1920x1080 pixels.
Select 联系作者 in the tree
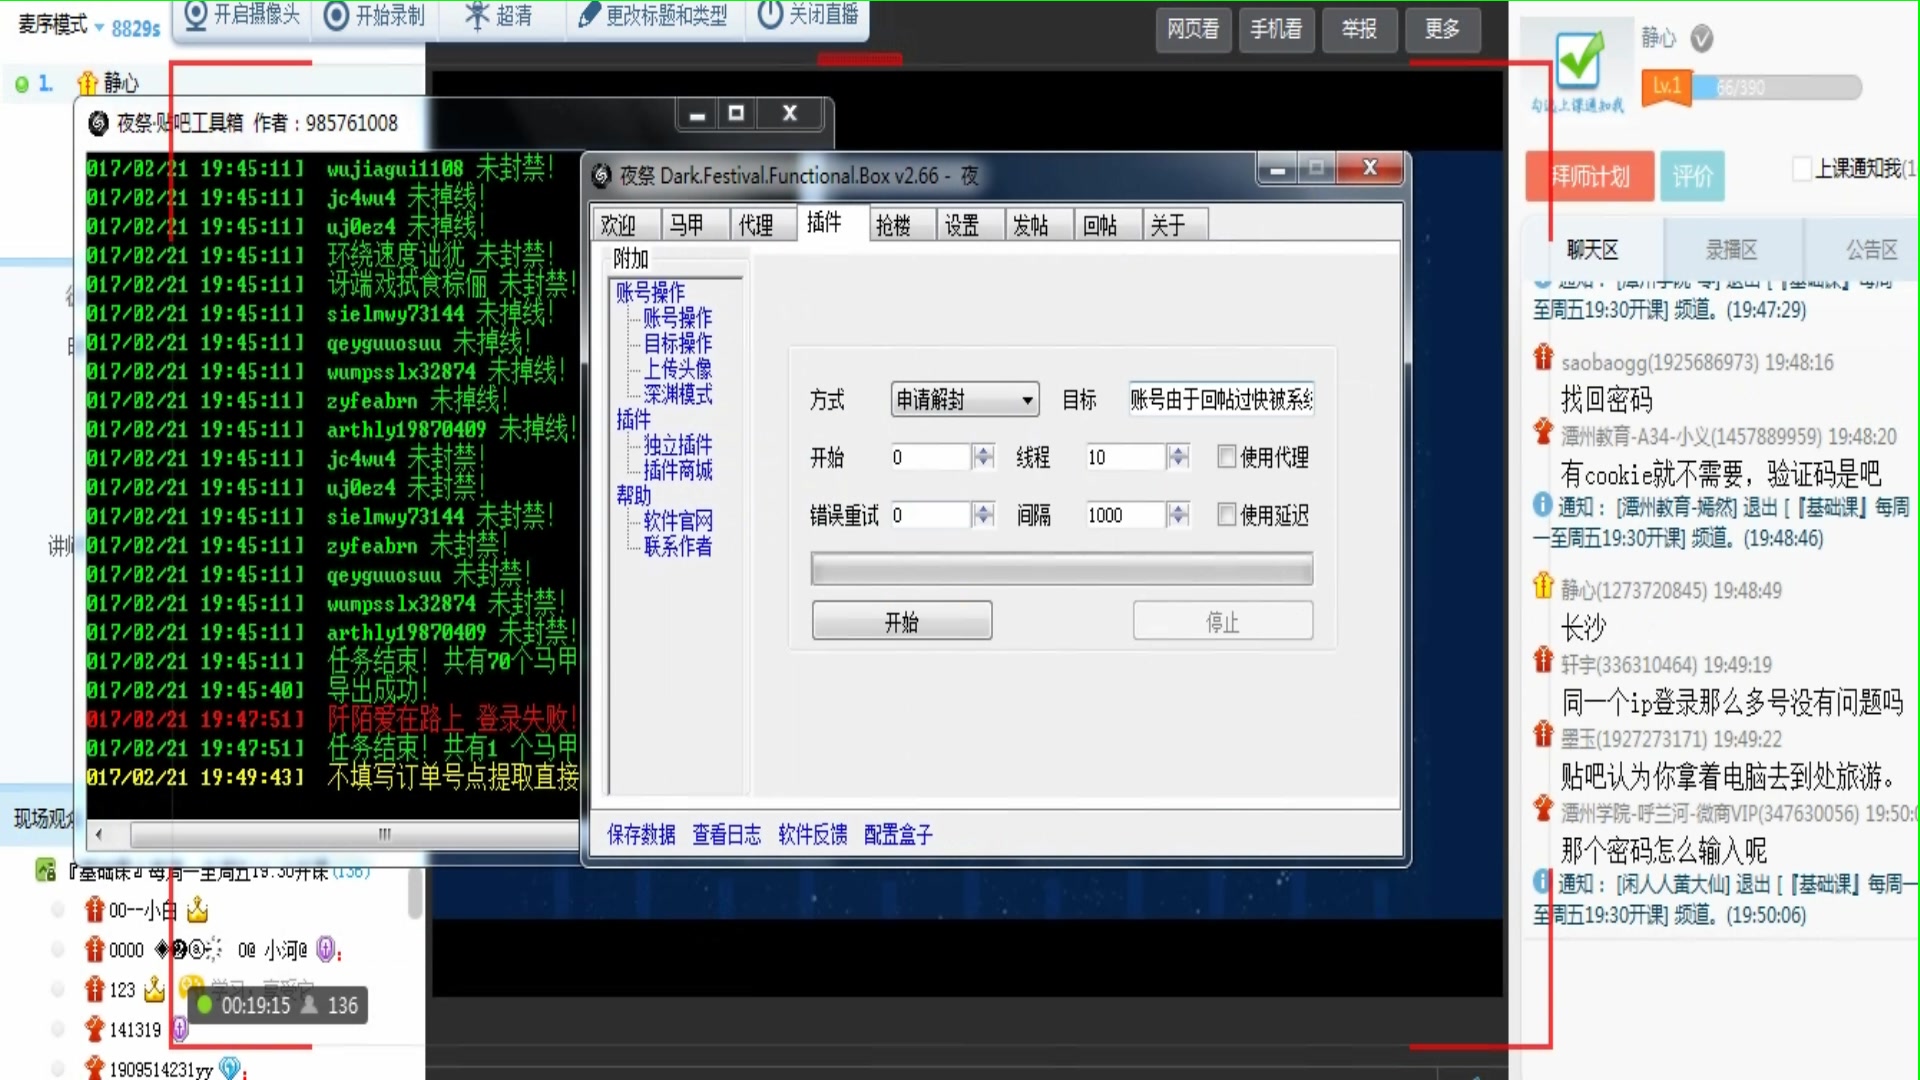pyautogui.click(x=677, y=546)
